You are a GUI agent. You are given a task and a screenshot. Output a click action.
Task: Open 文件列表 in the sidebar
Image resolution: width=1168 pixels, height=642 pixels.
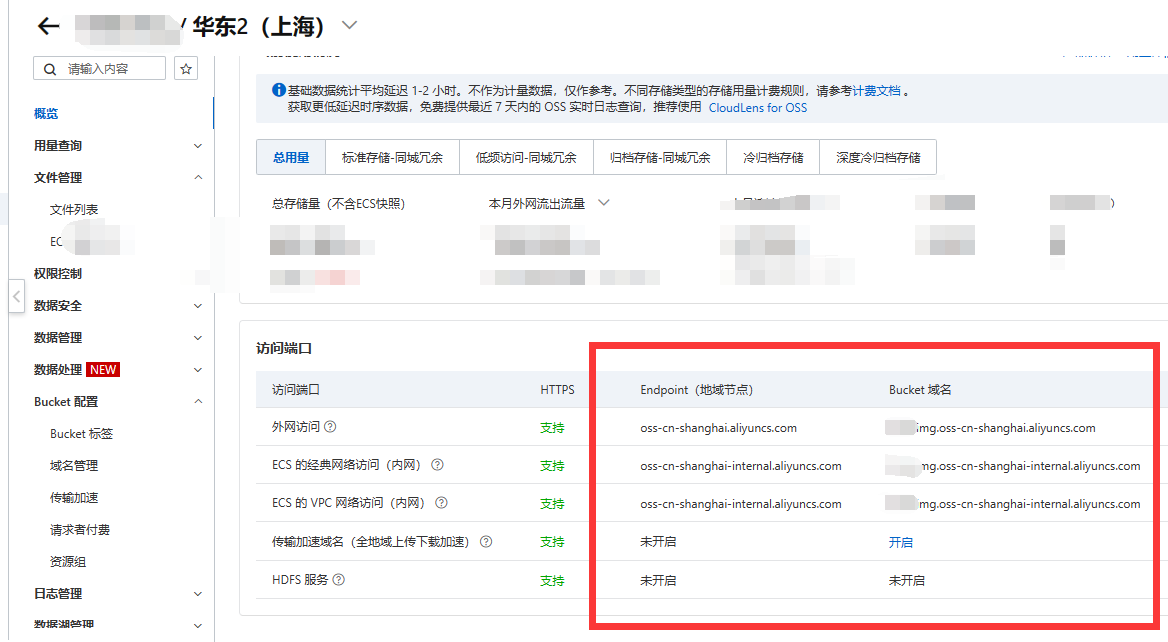click(x=74, y=210)
